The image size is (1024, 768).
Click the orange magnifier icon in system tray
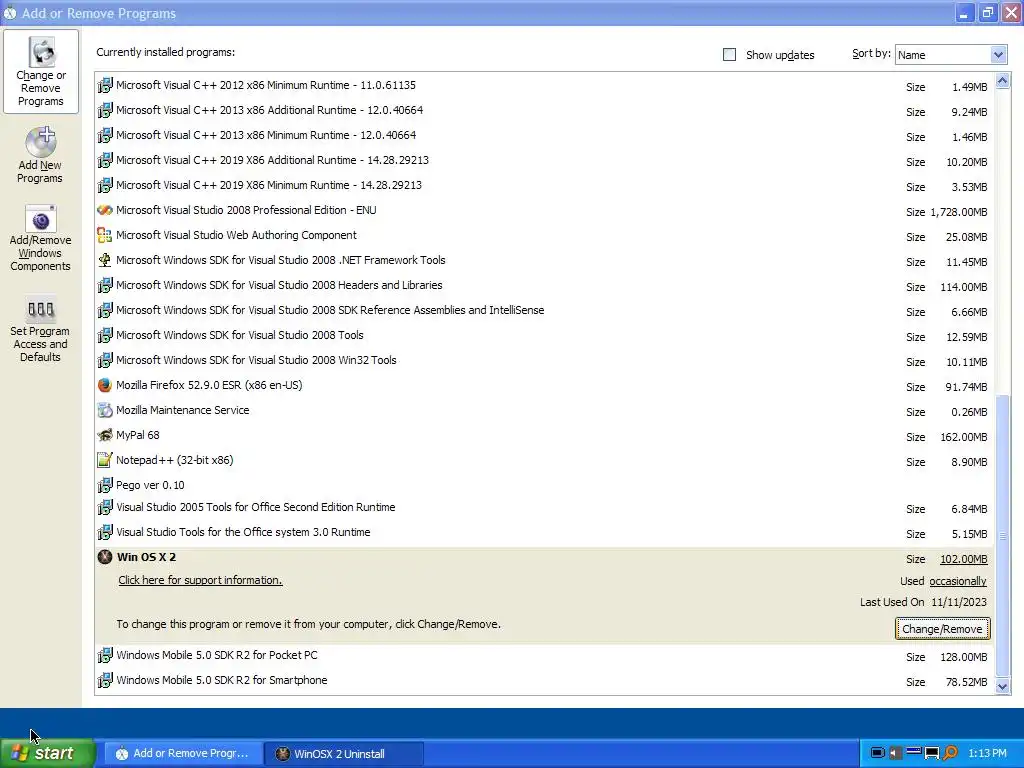pyautogui.click(x=950, y=753)
